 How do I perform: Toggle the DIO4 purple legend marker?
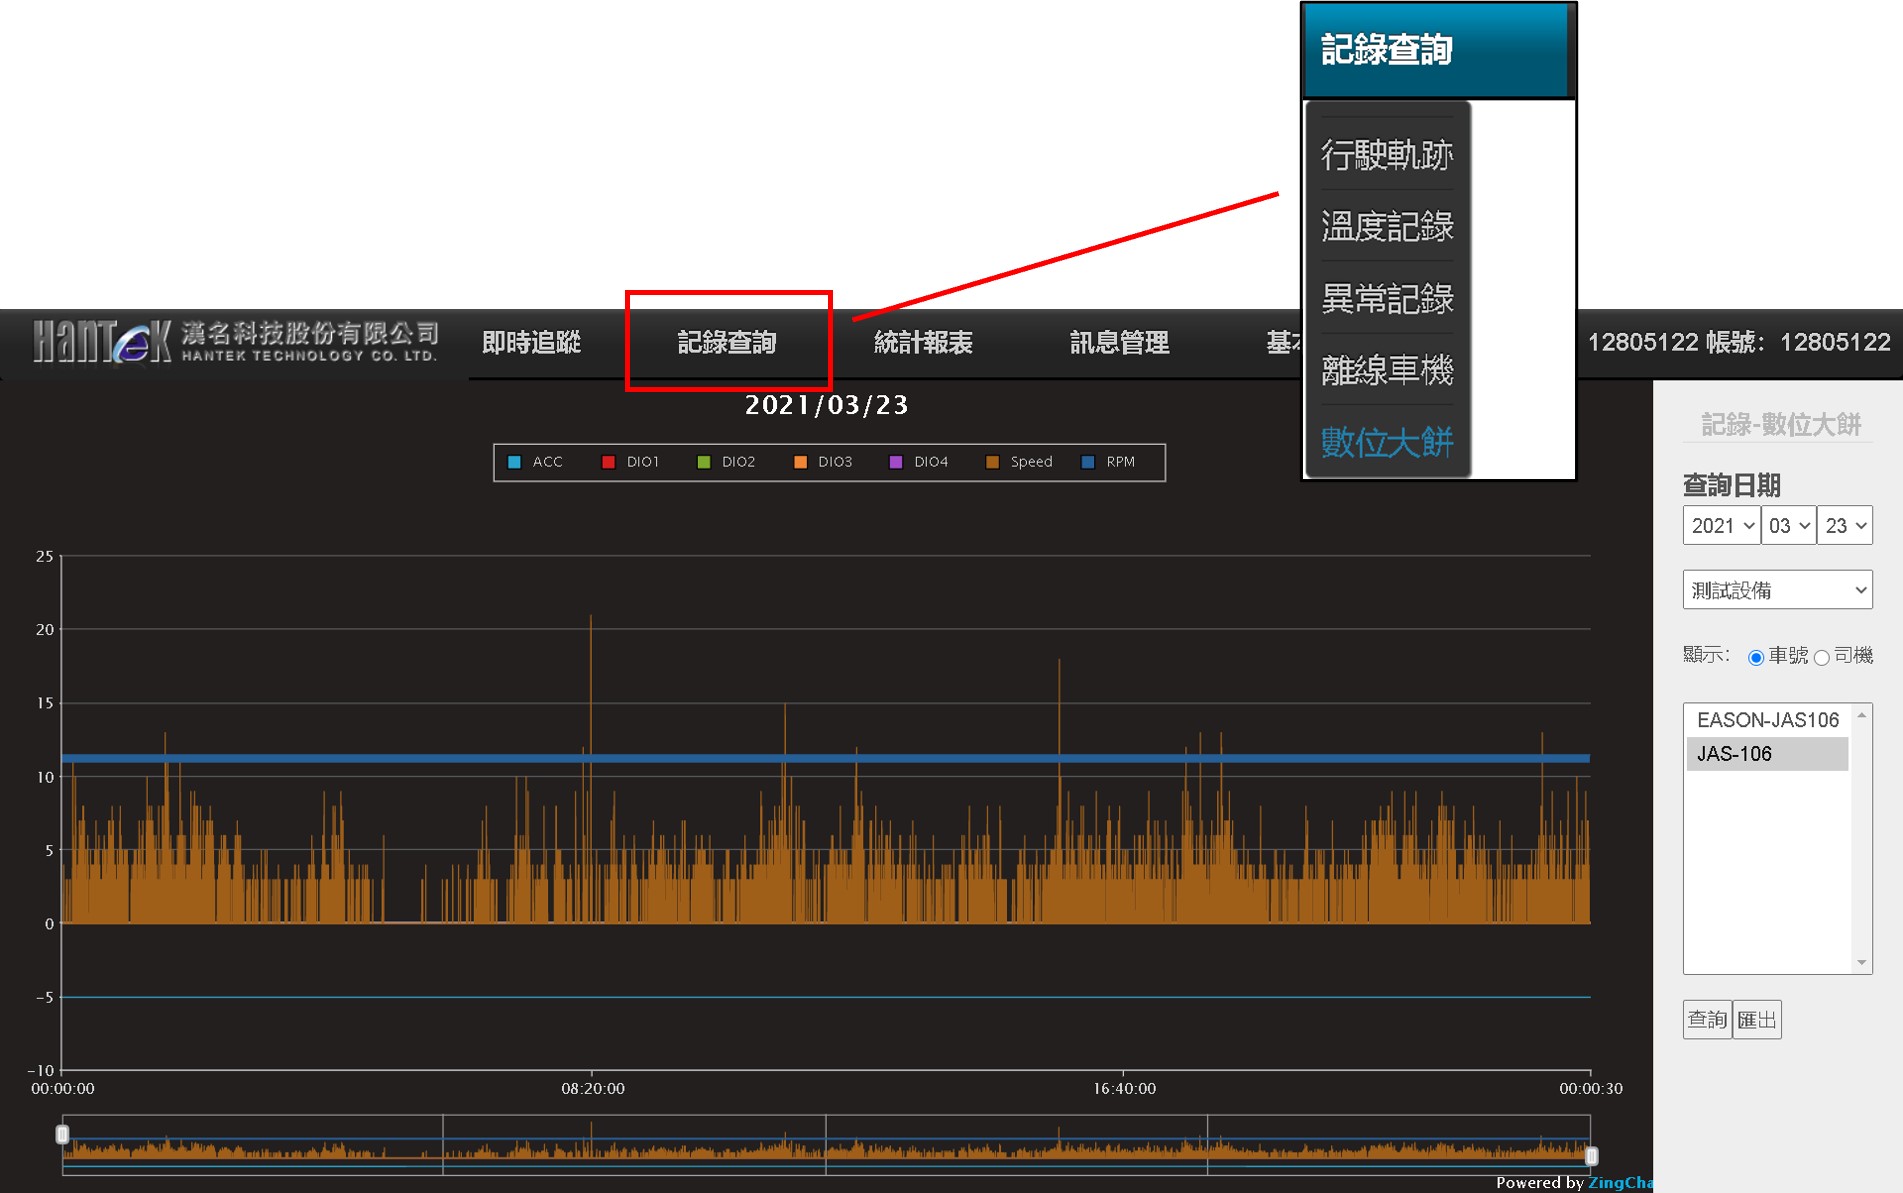coord(896,462)
